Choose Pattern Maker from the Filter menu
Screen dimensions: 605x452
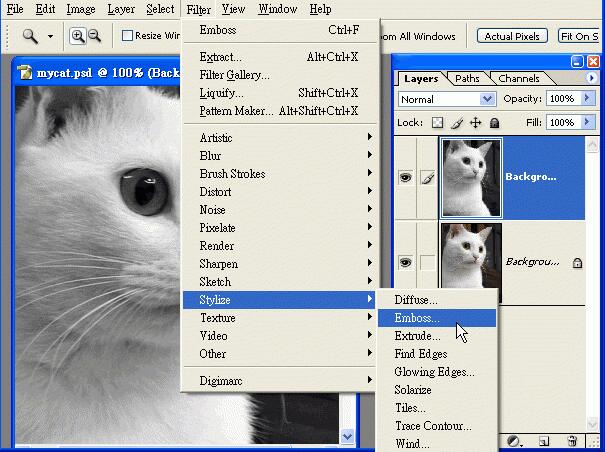click(x=279, y=111)
